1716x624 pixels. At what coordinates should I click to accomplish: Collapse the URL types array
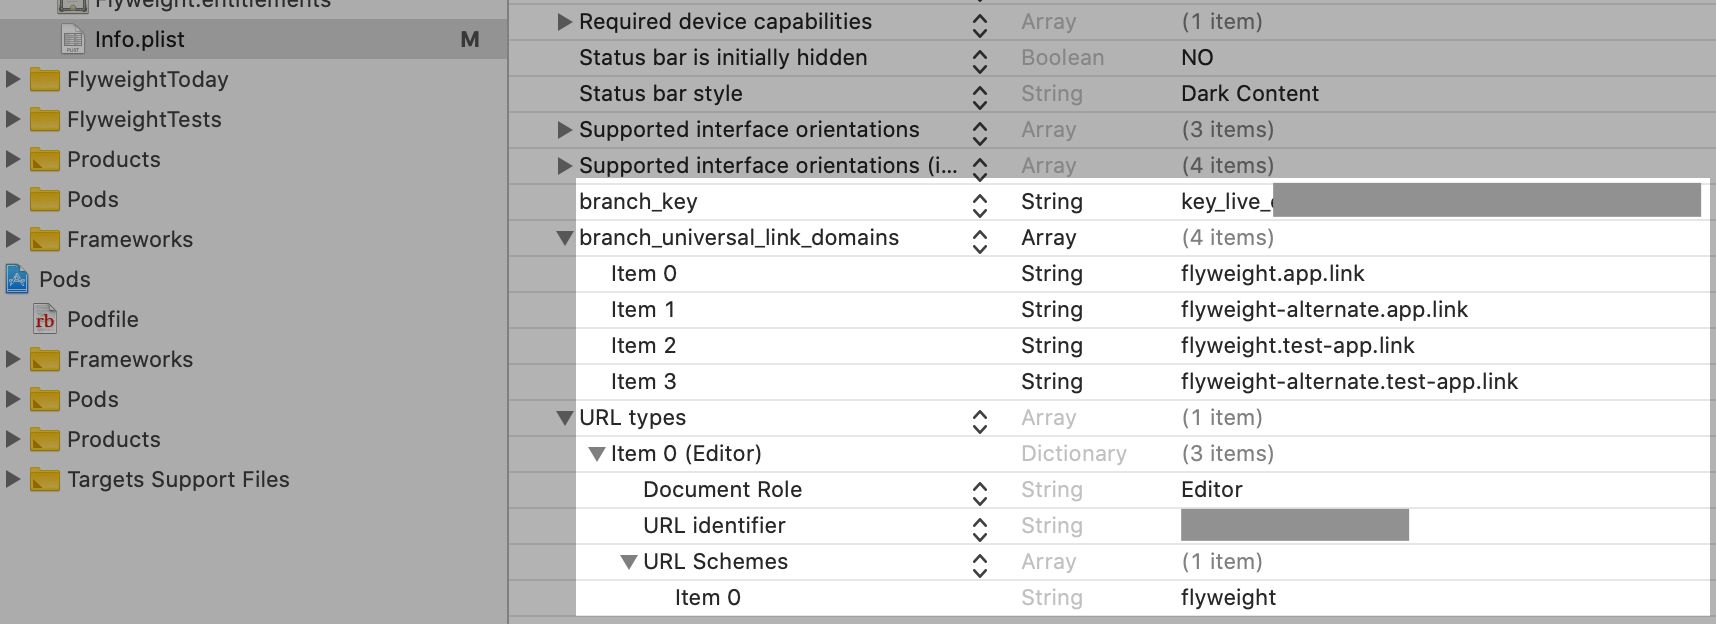click(x=565, y=418)
